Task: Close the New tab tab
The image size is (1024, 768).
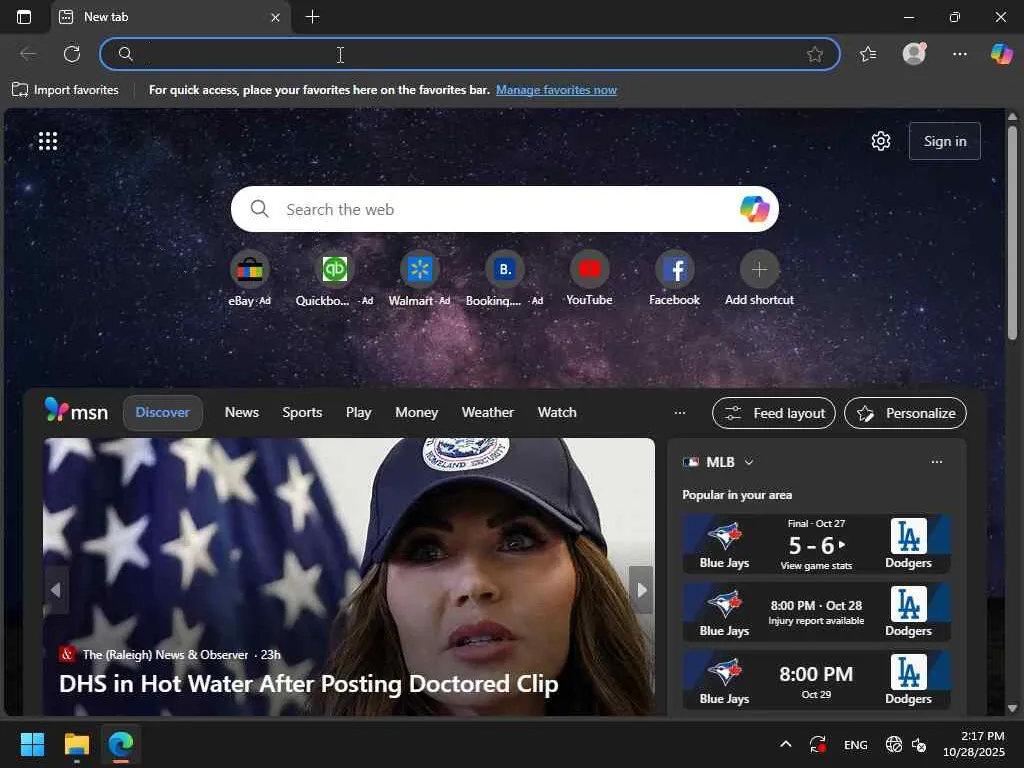Action: pos(276,18)
